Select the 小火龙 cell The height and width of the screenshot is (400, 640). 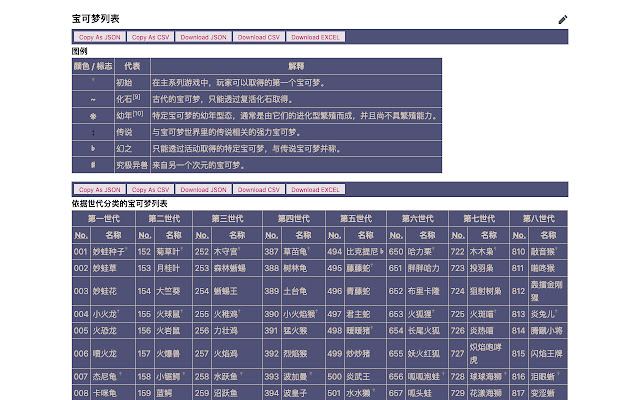113,314
